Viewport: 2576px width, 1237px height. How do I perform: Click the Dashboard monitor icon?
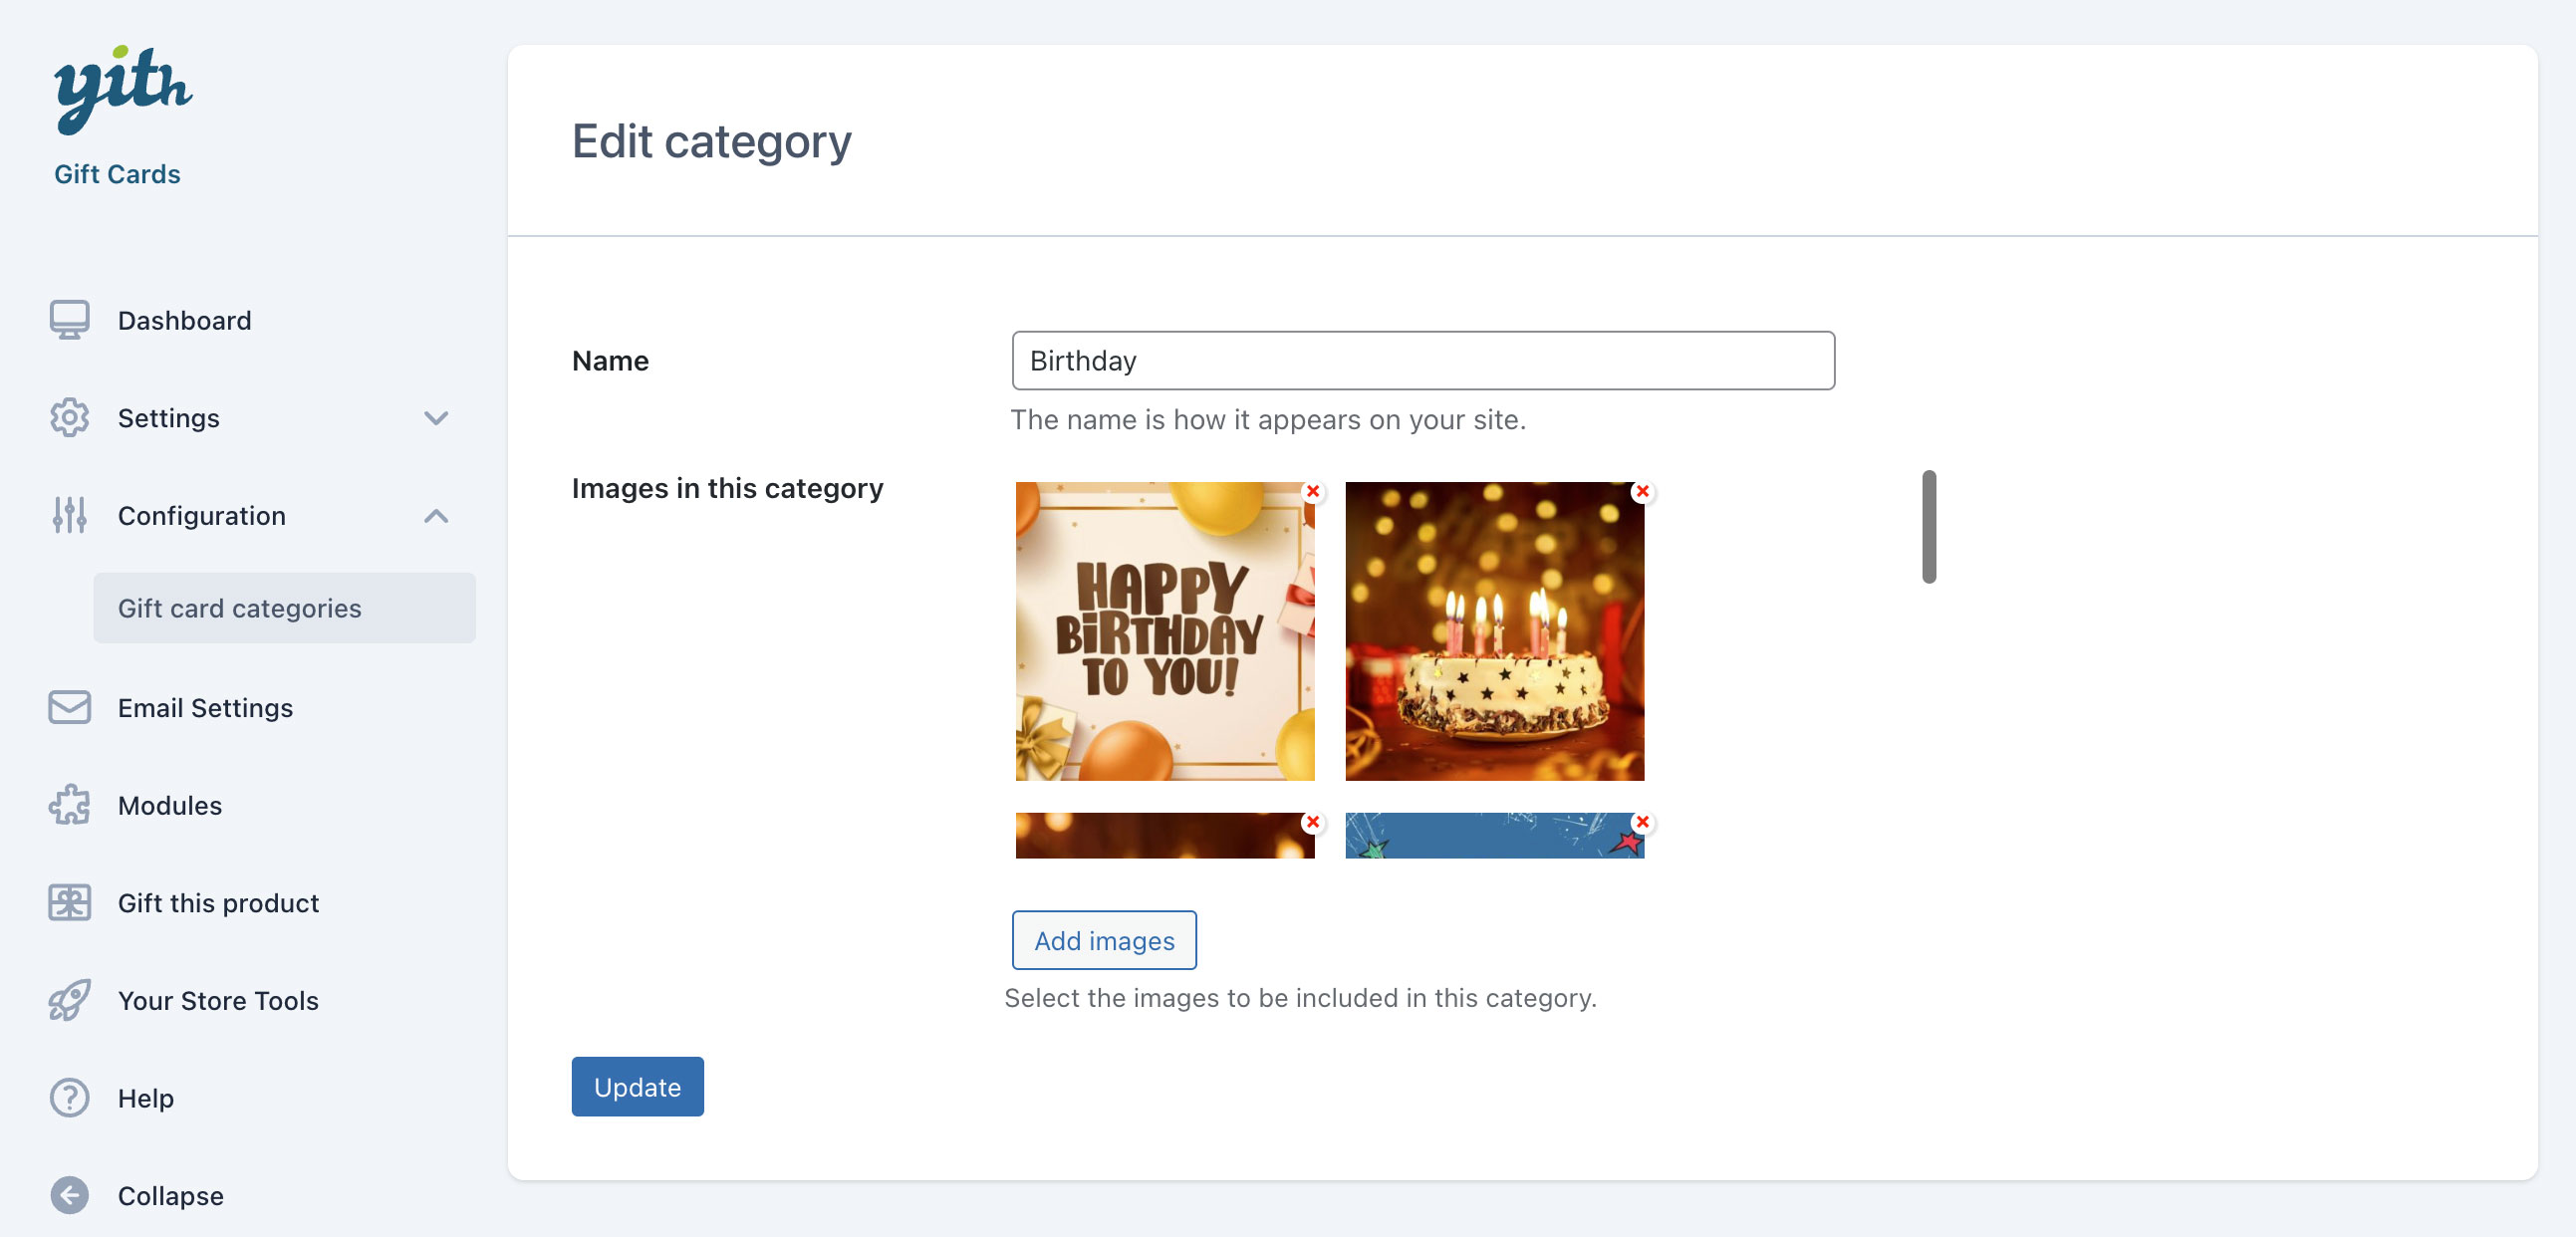tap(69, 320)
